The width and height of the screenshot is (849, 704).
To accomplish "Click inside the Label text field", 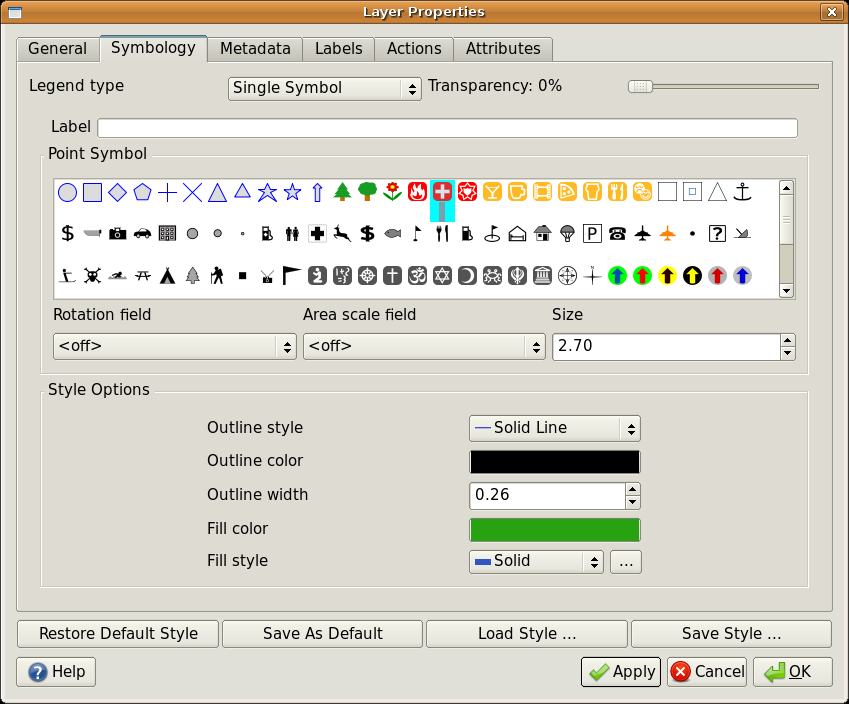I will (446, 127).
